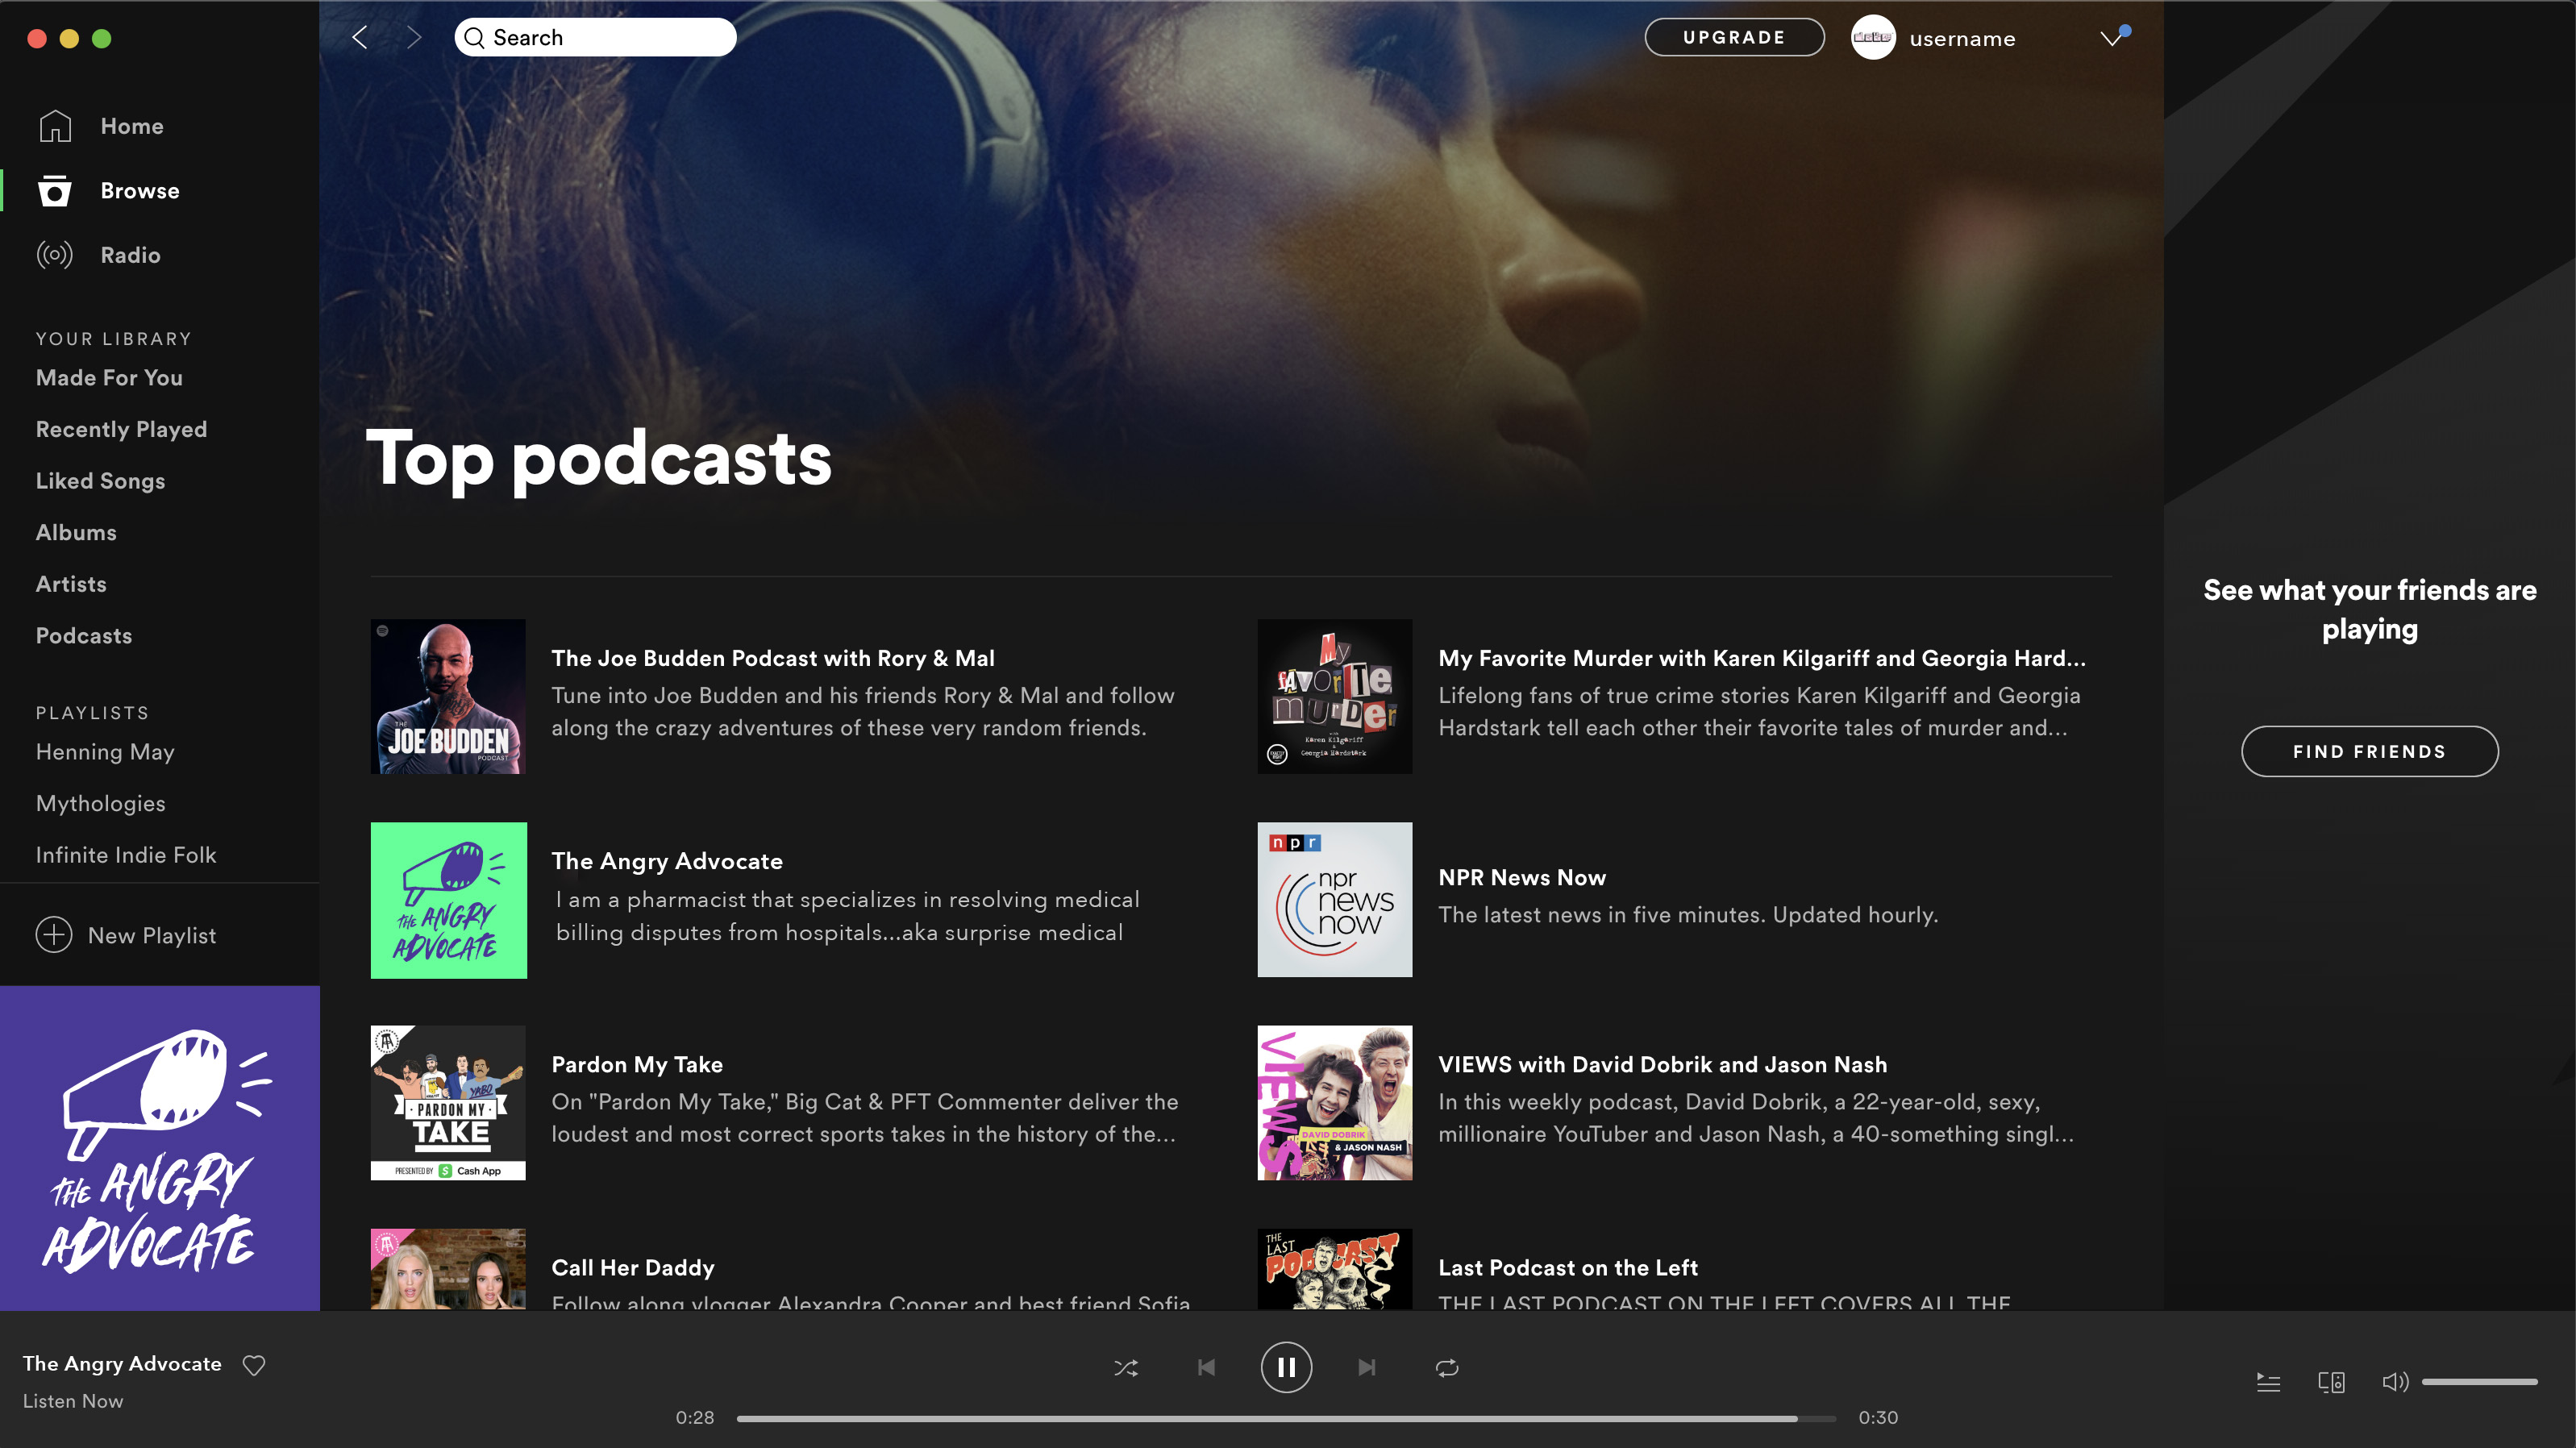
Task: Click the username label in top bar
Action: [1962, 39]
